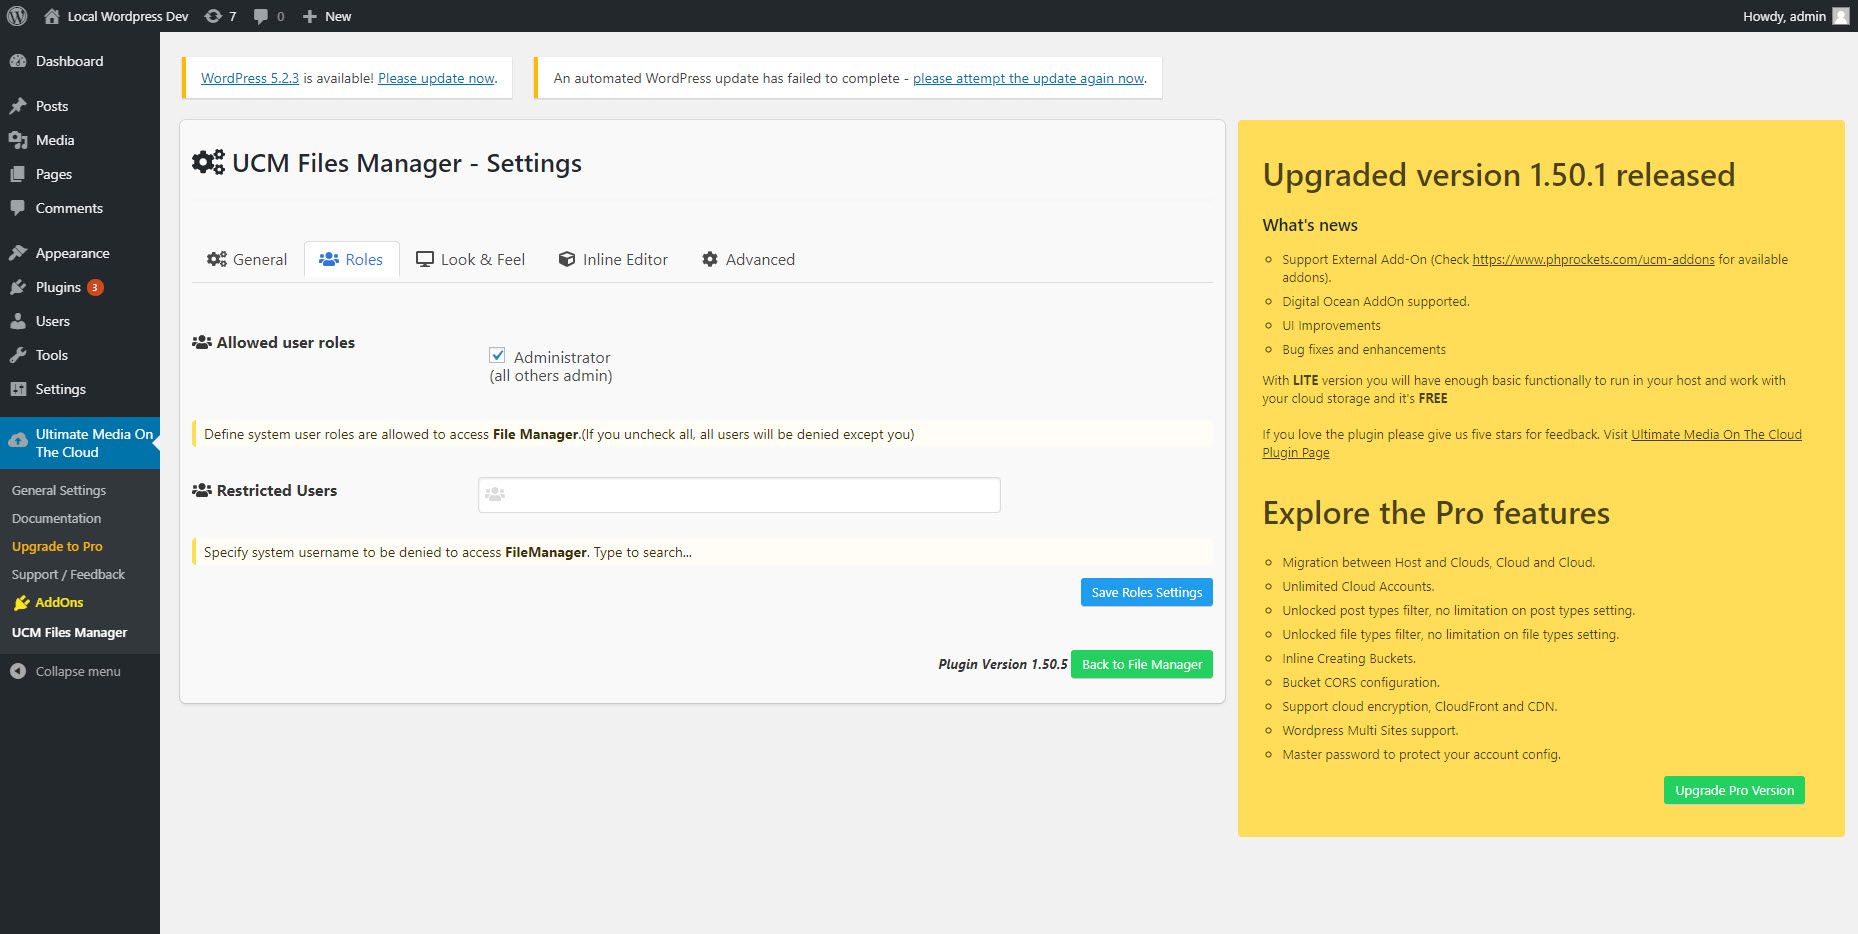Click Upgrade Pro Version button
The height and width of the screenshot is (934, 1858).
[x=1734, y=790]
